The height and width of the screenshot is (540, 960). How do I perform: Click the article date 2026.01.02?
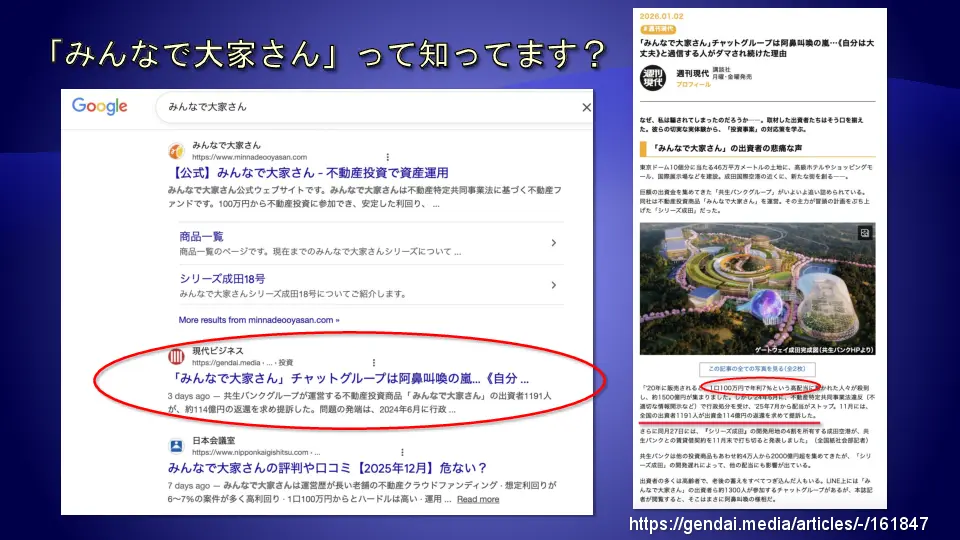click(x=661, y=17)
